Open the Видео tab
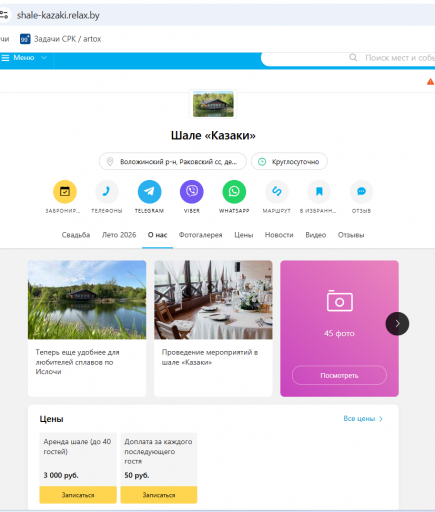 tap(316, 235)
